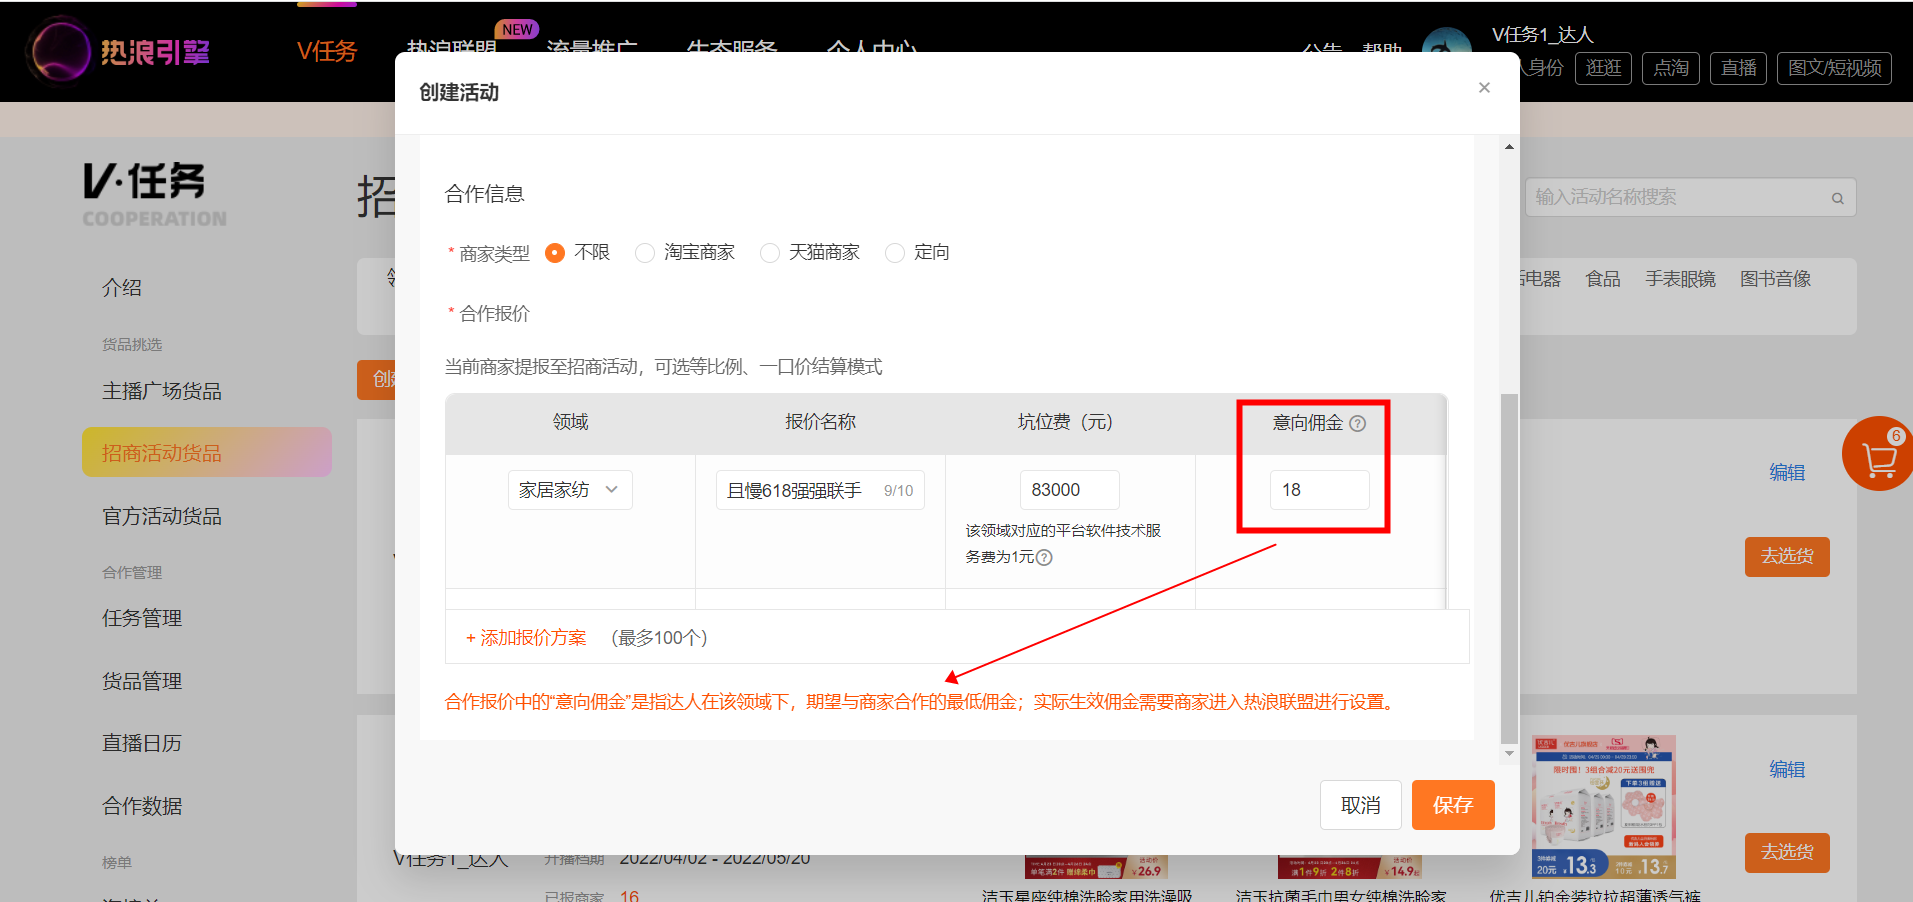
Task: Choose the 天猫商家 radio option
Action: (770, 253)
